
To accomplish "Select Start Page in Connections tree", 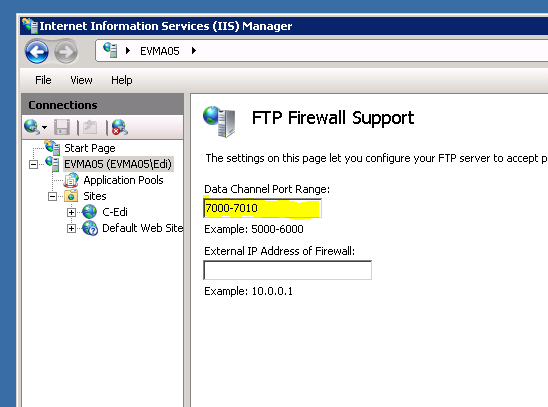I will [90, 148].
